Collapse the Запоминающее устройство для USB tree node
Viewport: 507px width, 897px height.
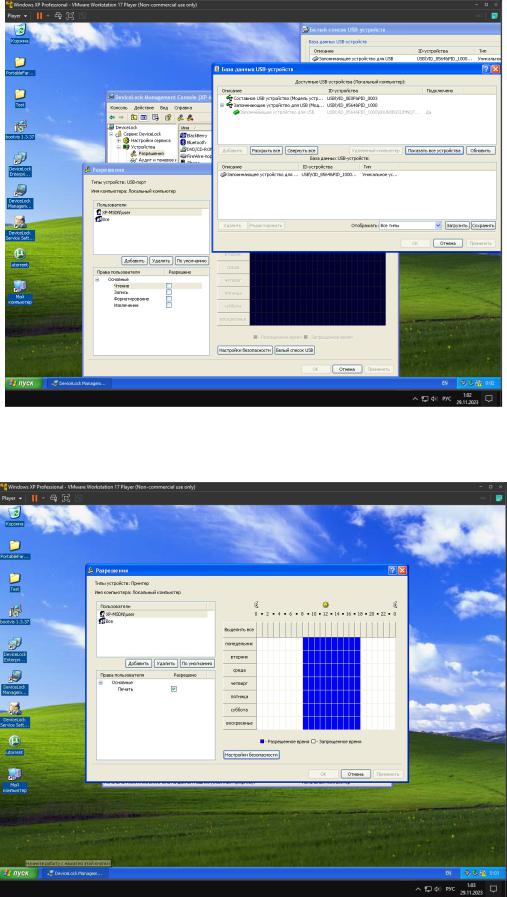tap(222, 105)
